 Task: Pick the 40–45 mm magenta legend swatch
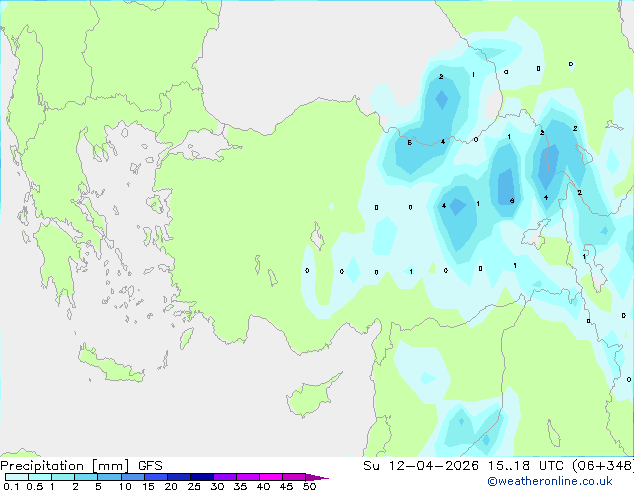(x=271, y=477)
